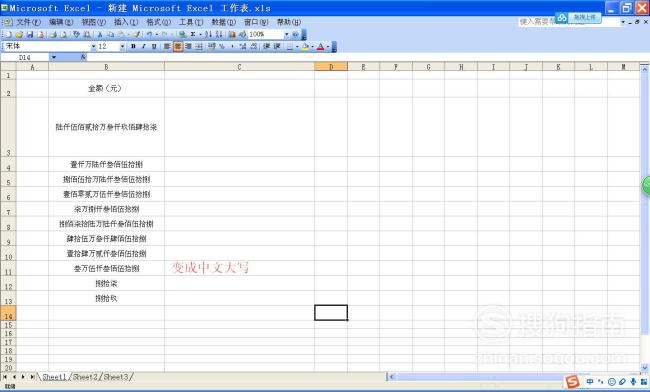Save the workbook with floppy icon
Viewport: 650px width, 392px height.
click(x=30, y=34)
